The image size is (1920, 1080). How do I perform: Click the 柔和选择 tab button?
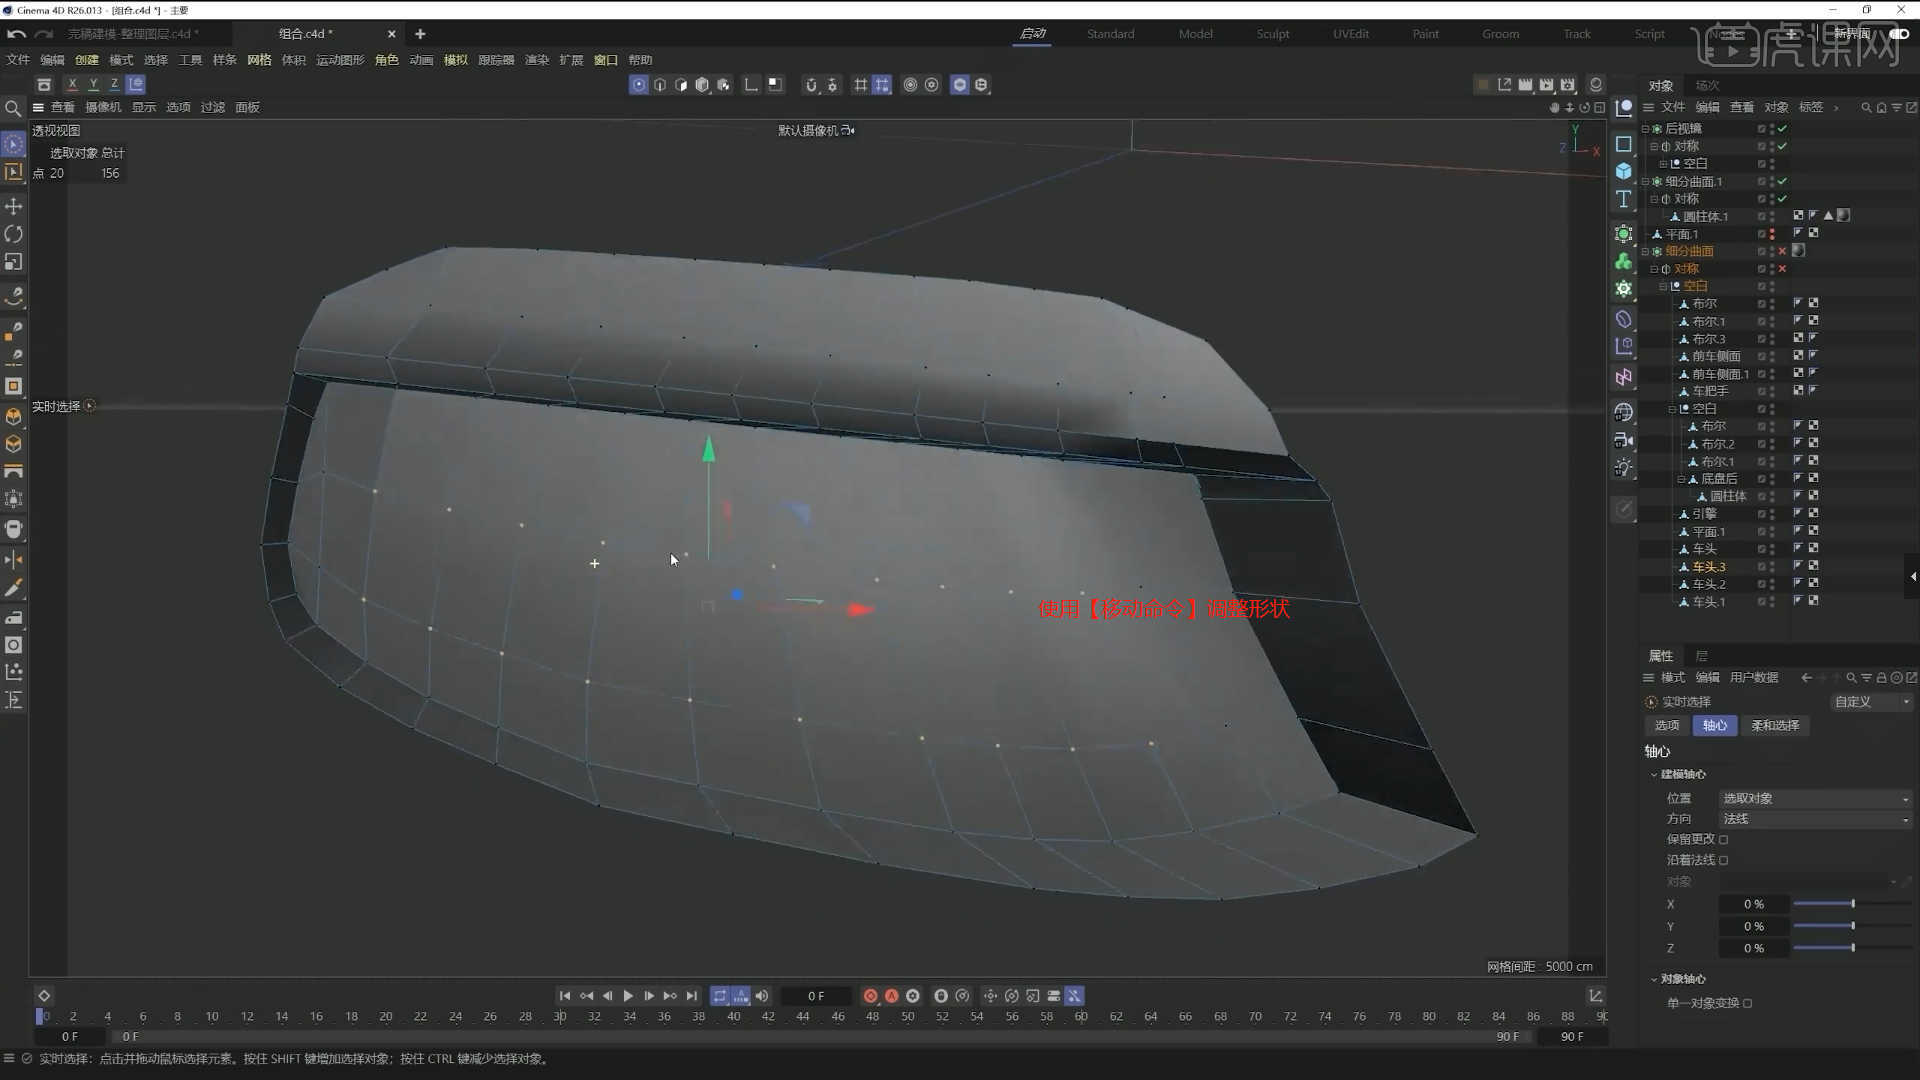click(x=1775, y=726)
